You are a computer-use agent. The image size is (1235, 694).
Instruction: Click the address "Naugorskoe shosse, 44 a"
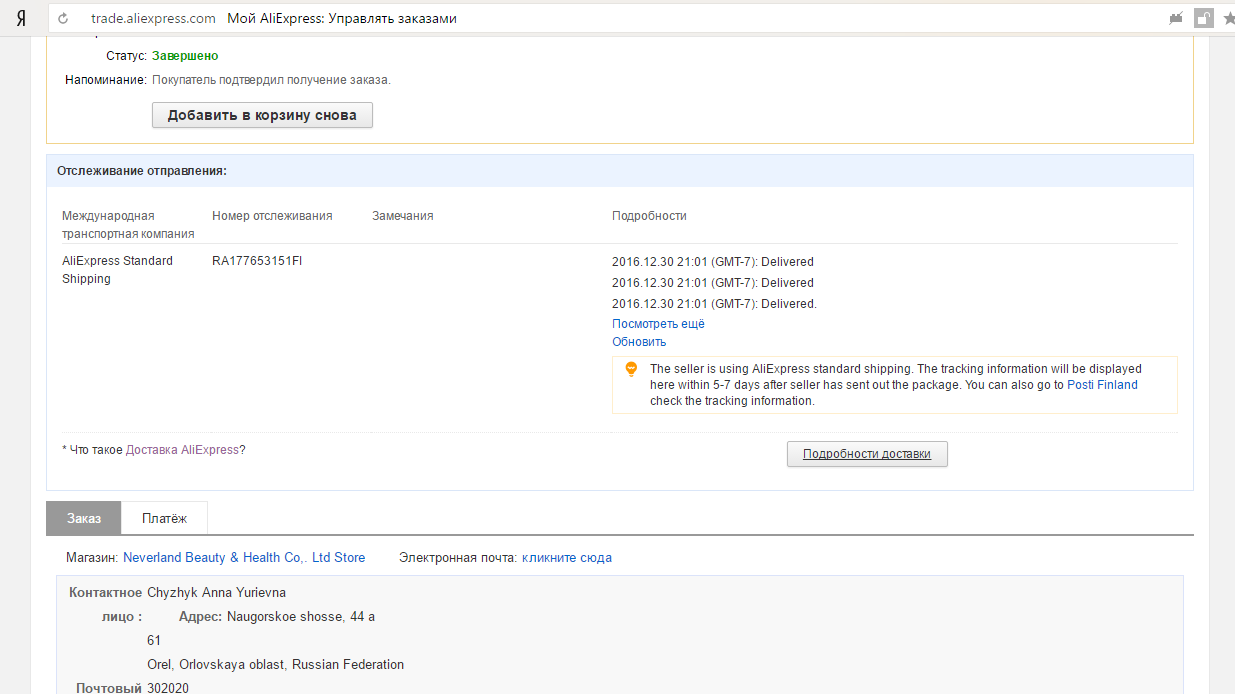point(301,617)
